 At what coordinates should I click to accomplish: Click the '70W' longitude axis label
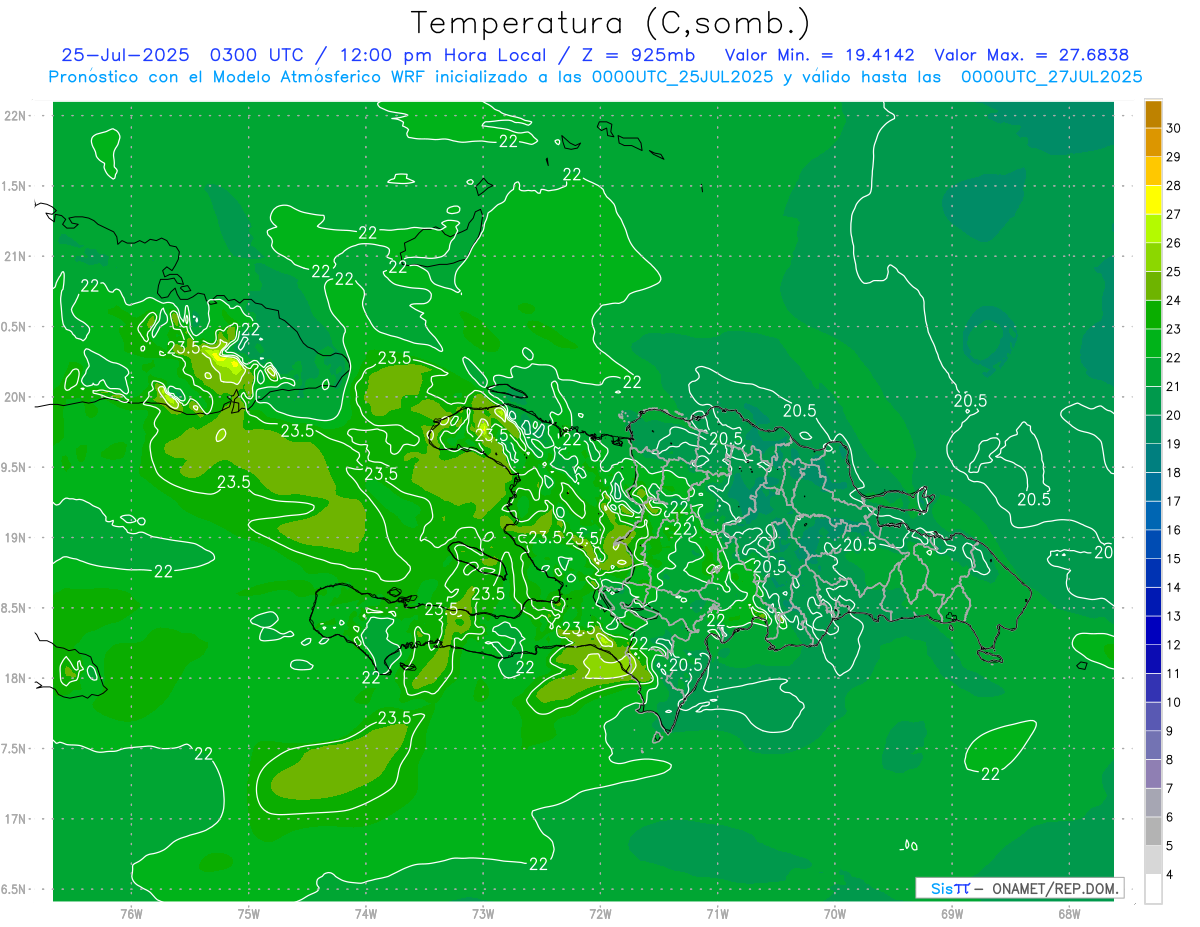click(835, 914)
